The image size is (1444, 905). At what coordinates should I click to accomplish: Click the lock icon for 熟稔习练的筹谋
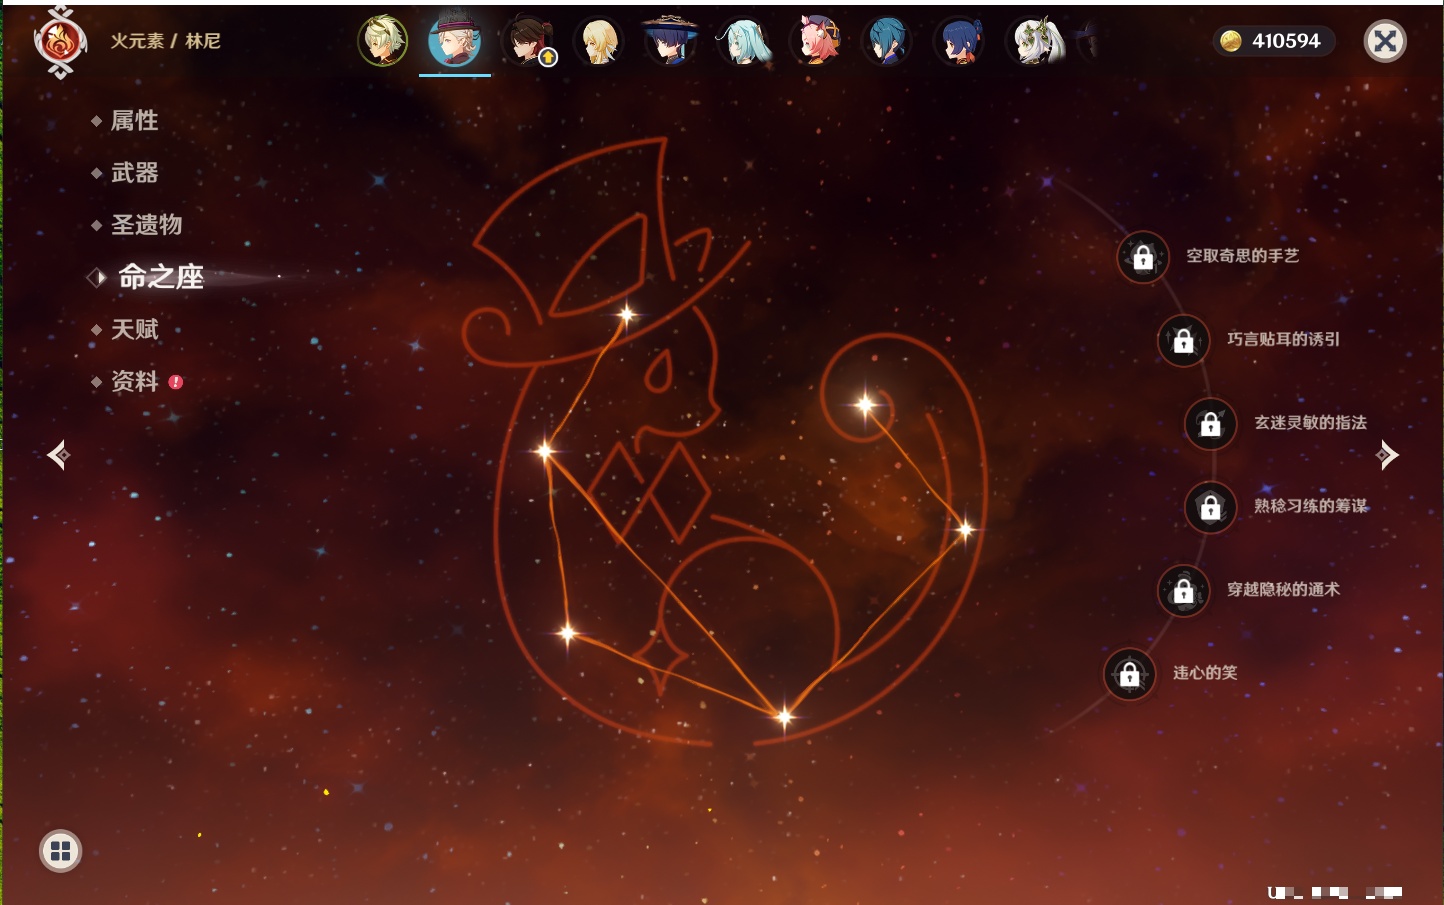1211,507
